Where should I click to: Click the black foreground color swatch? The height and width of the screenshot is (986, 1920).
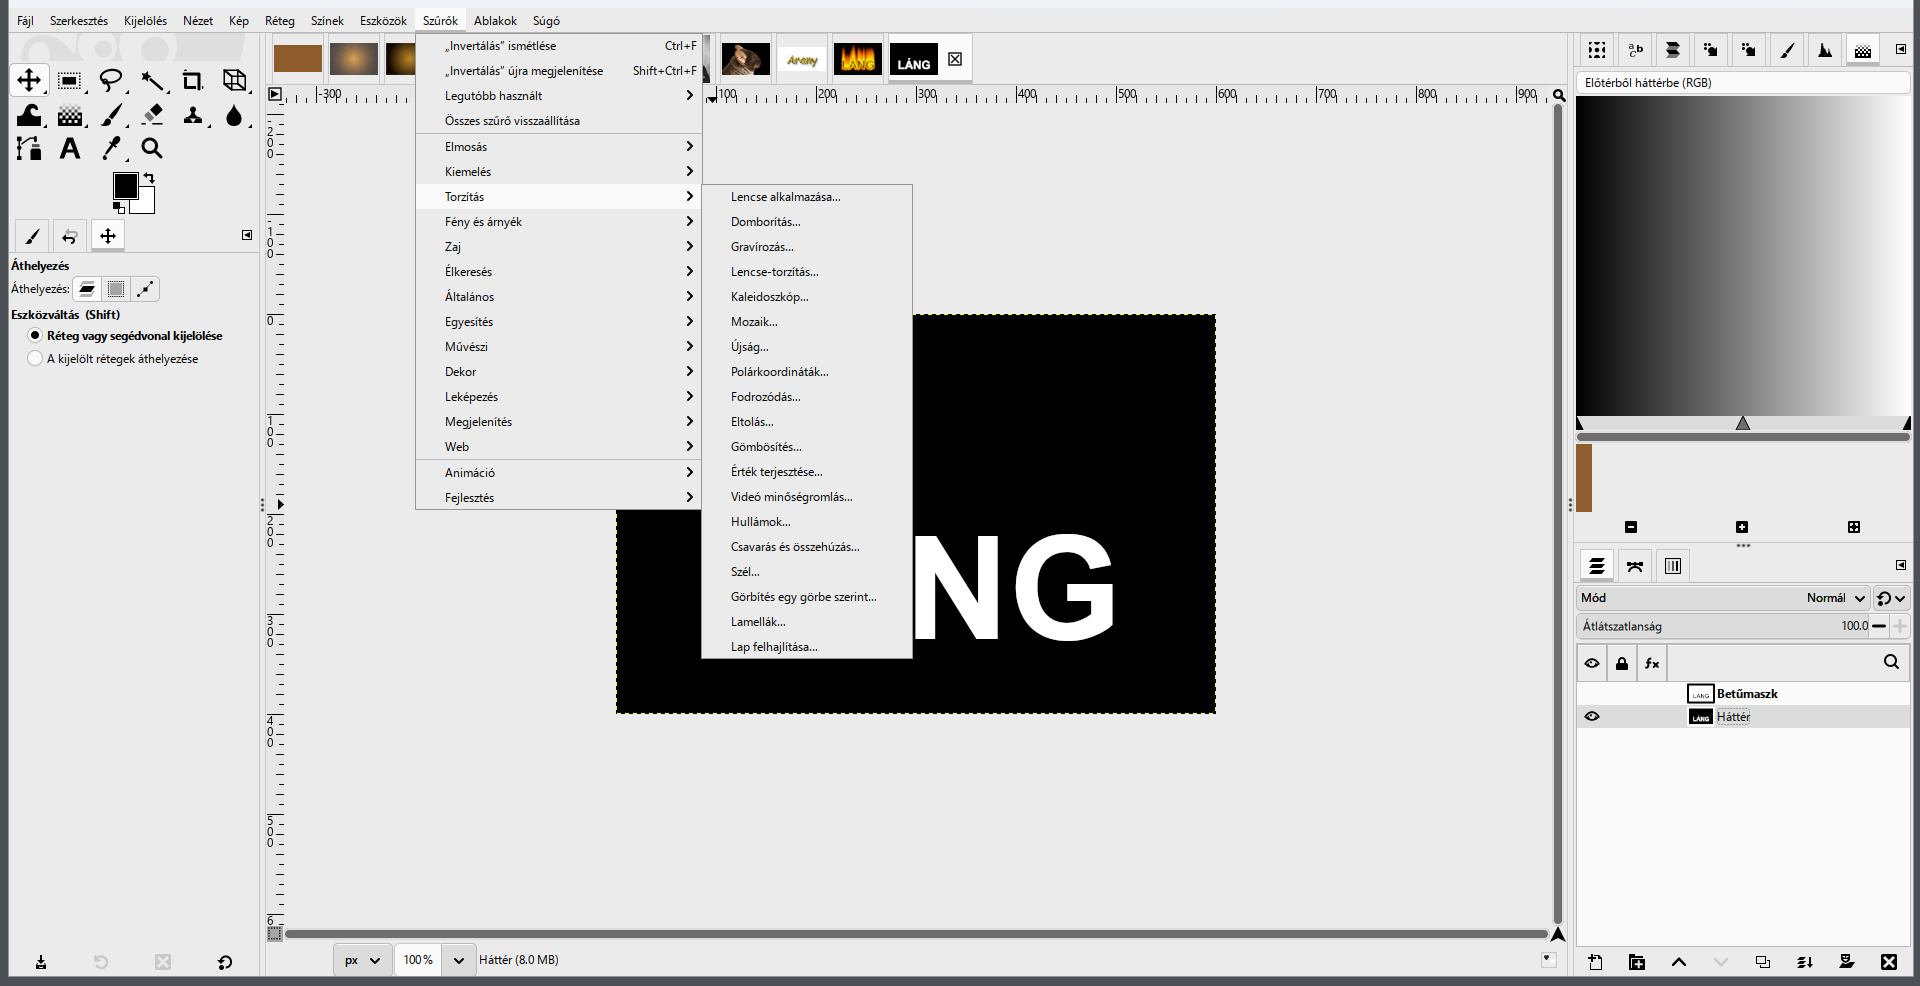pos(125,186)
